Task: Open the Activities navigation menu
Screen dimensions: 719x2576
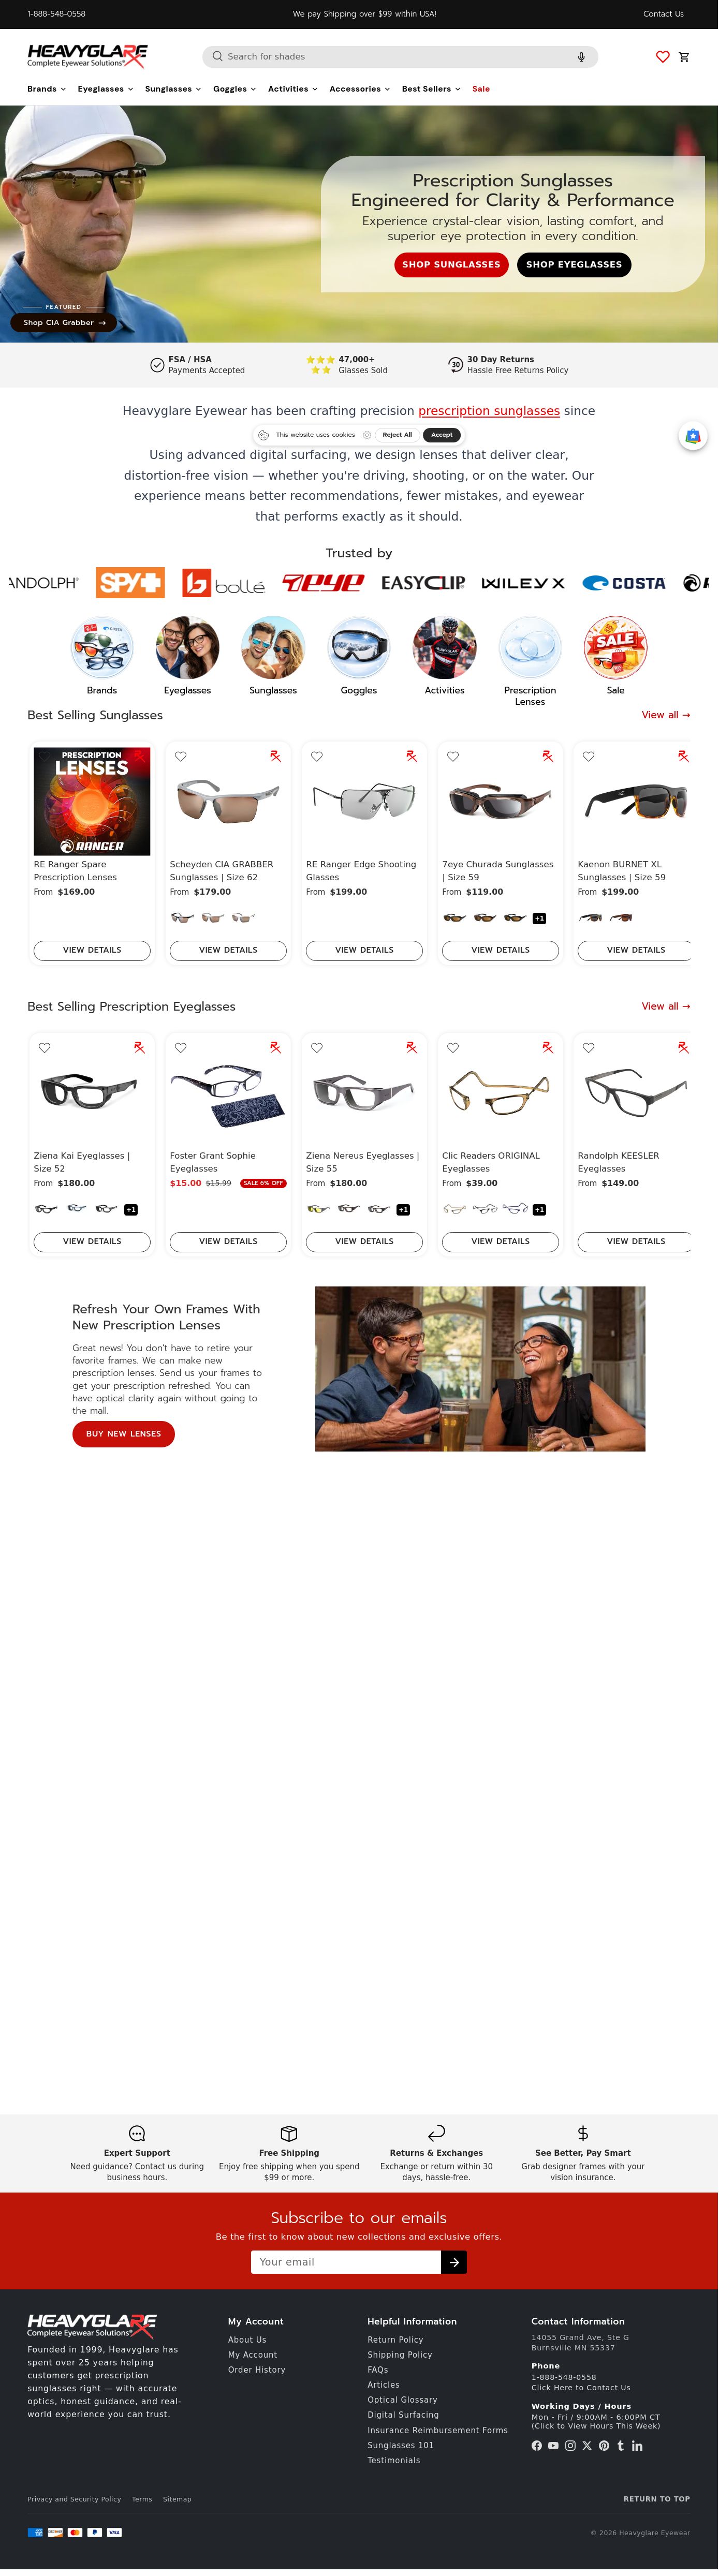Action: coord(292,89)
